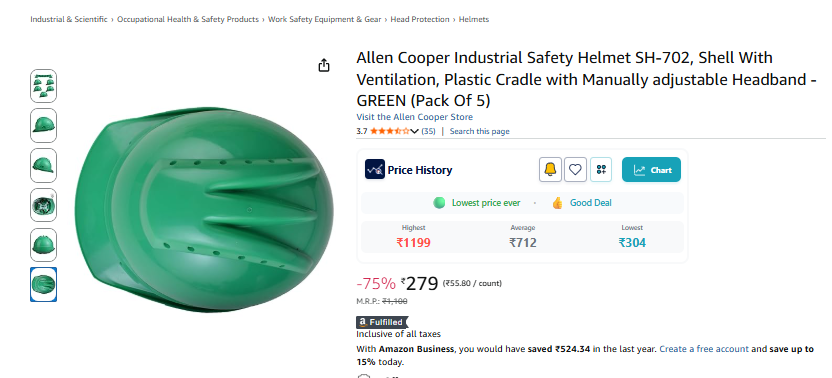
Task: Click the share icon above the product image
Action: (x=324, y=65)
